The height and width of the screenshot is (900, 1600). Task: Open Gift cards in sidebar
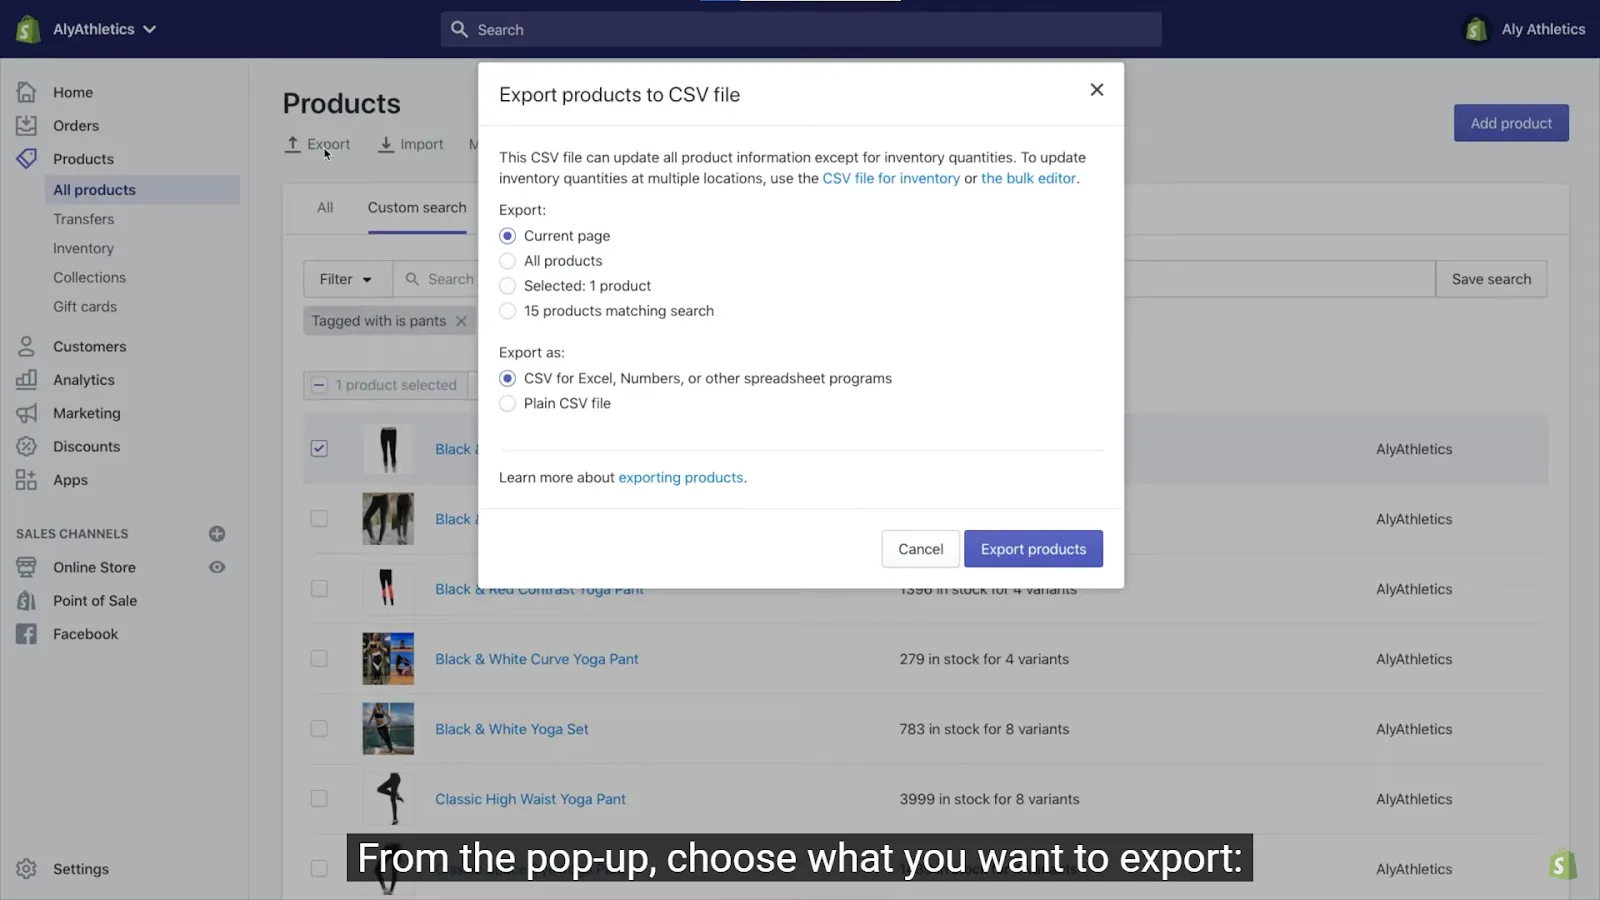pyautogui.click(x=85, y=307)
